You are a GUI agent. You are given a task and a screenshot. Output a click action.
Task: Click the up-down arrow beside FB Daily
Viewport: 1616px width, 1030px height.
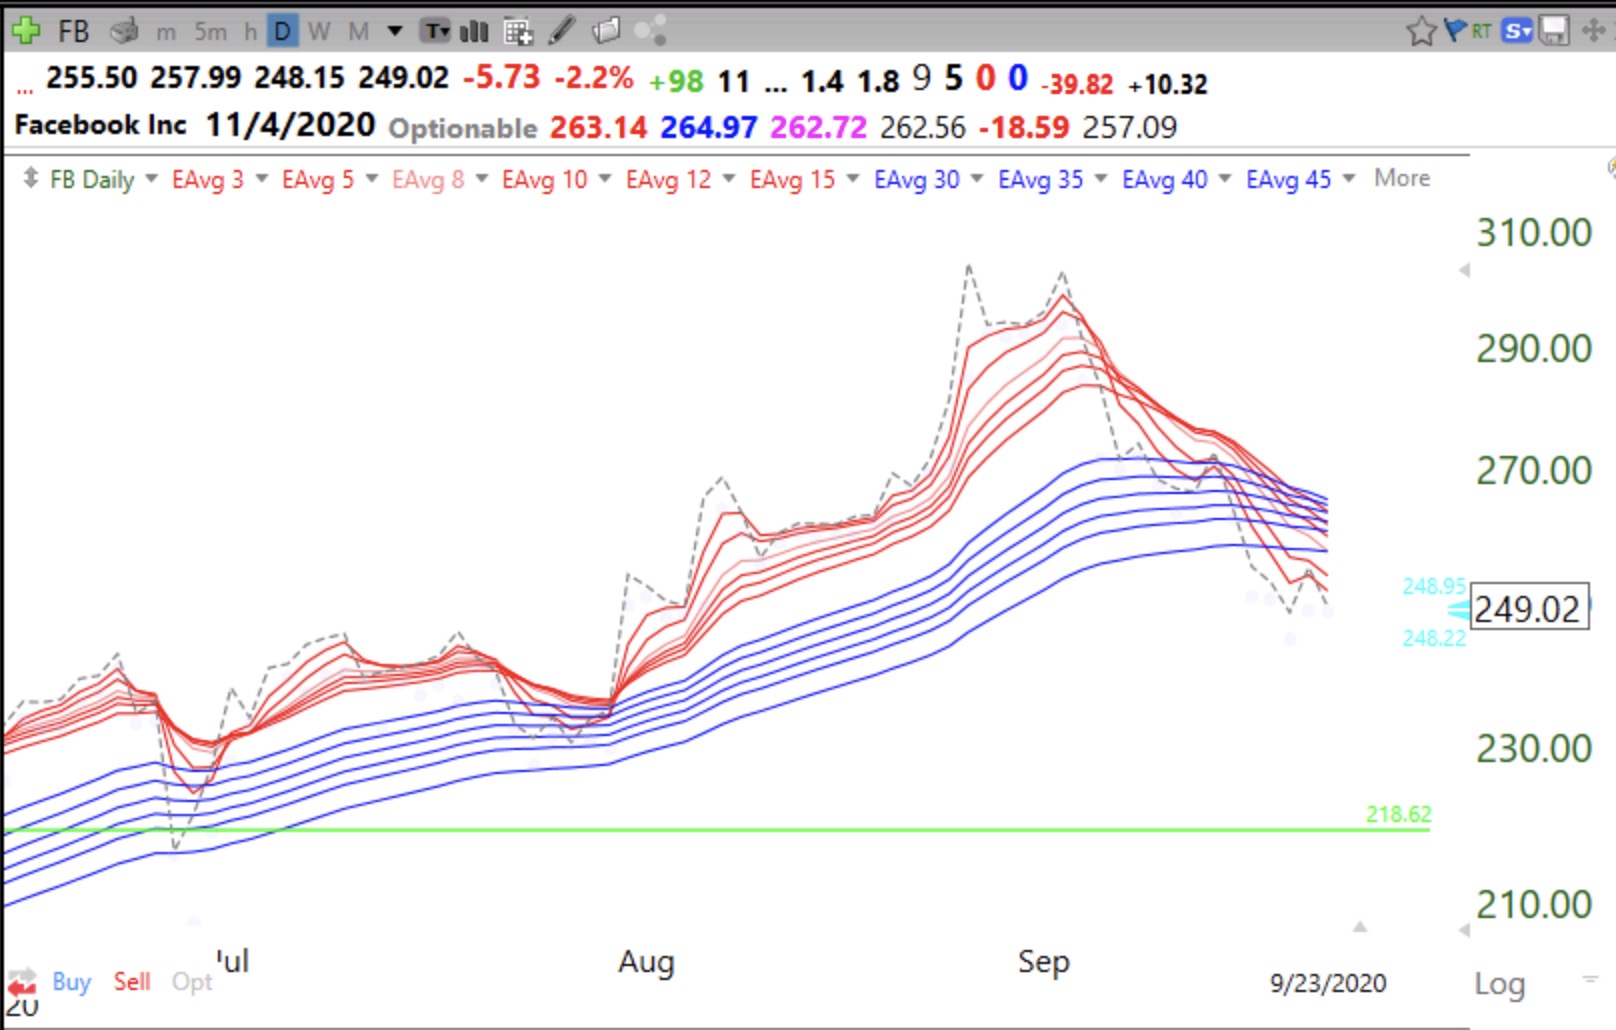coord(31,178)
